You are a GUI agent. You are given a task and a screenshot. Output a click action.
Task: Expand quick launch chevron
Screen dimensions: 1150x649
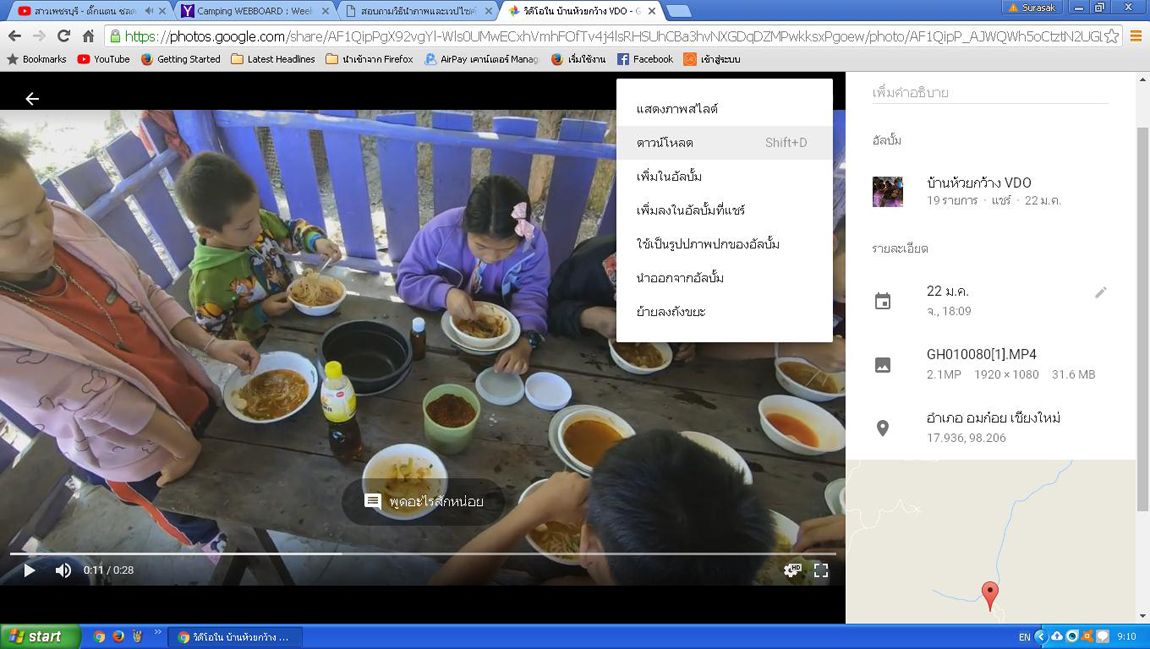157,632
